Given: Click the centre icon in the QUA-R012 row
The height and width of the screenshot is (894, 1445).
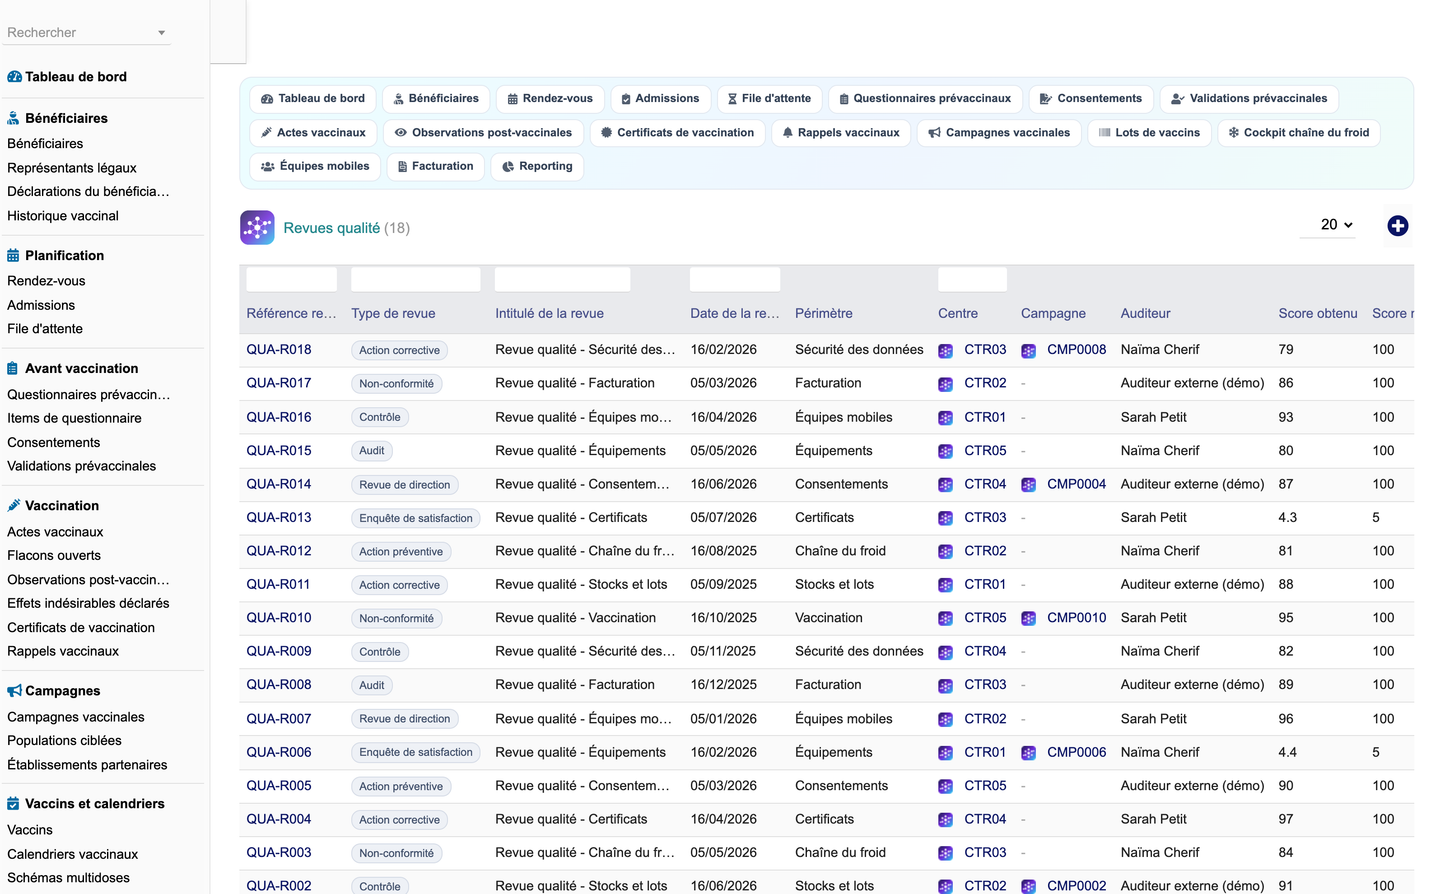Looking at the screenshot, I should click(x=945, y=552).
